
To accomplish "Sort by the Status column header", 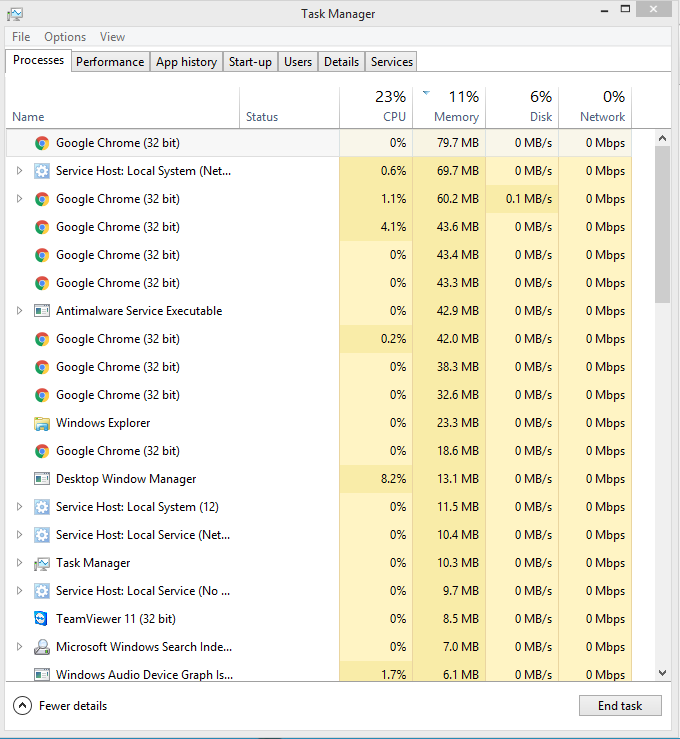I will point(289,107).
